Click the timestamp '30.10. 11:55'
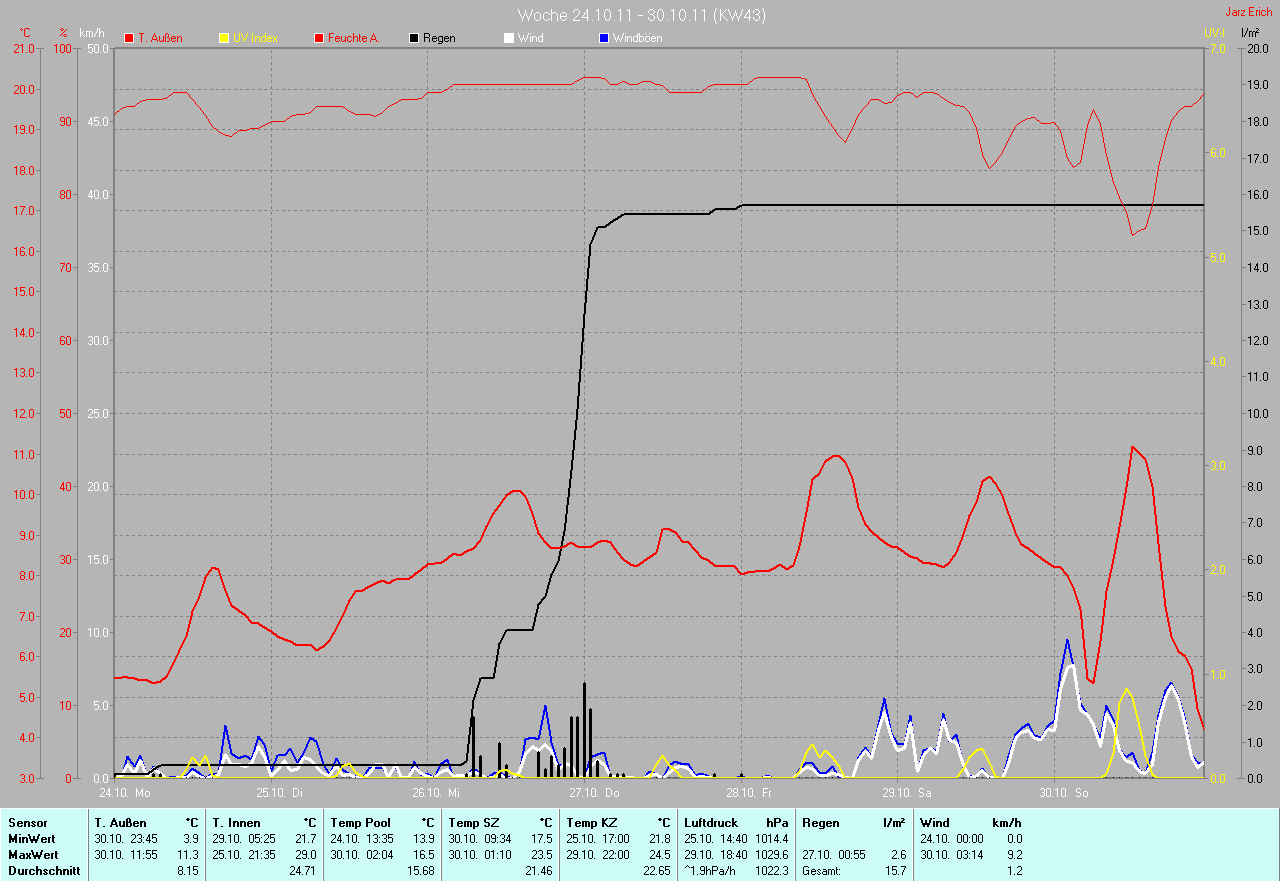The image size is (1280, 881). coord(126,855)
